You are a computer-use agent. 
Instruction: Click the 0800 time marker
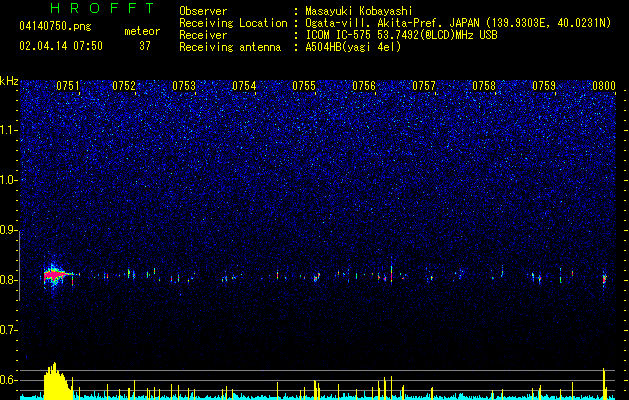604,86
